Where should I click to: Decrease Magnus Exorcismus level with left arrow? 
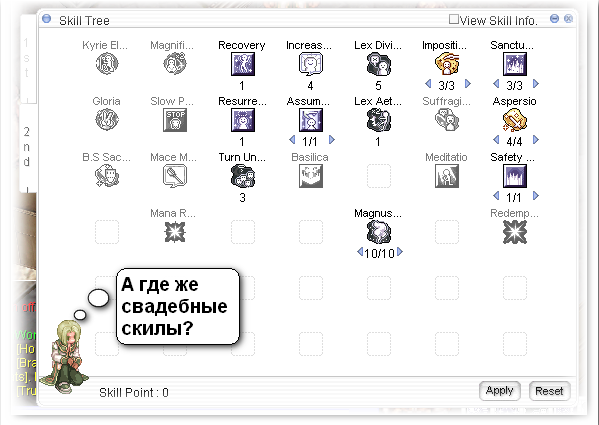[x=359, y=252]
